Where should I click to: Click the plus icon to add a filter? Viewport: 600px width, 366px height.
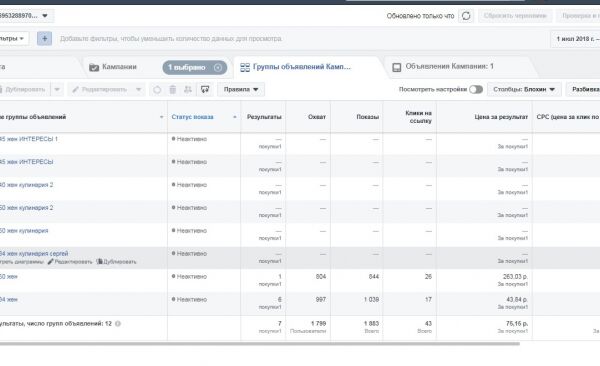pos(44,39)
